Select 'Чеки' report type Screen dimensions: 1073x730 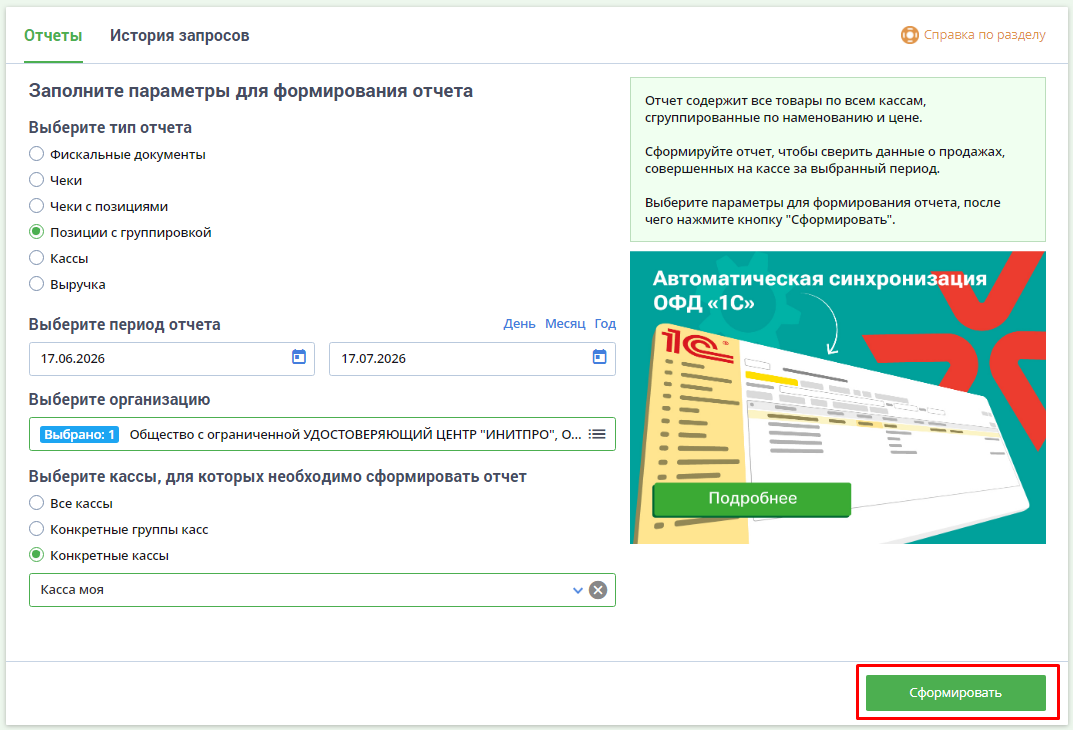36,180
